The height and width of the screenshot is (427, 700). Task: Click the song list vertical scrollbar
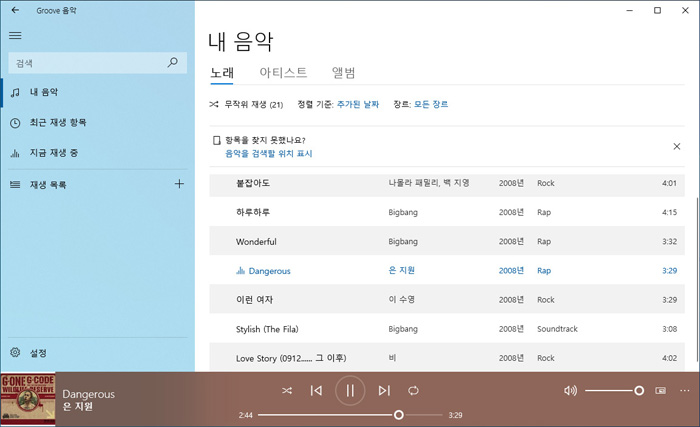point(697,279)
